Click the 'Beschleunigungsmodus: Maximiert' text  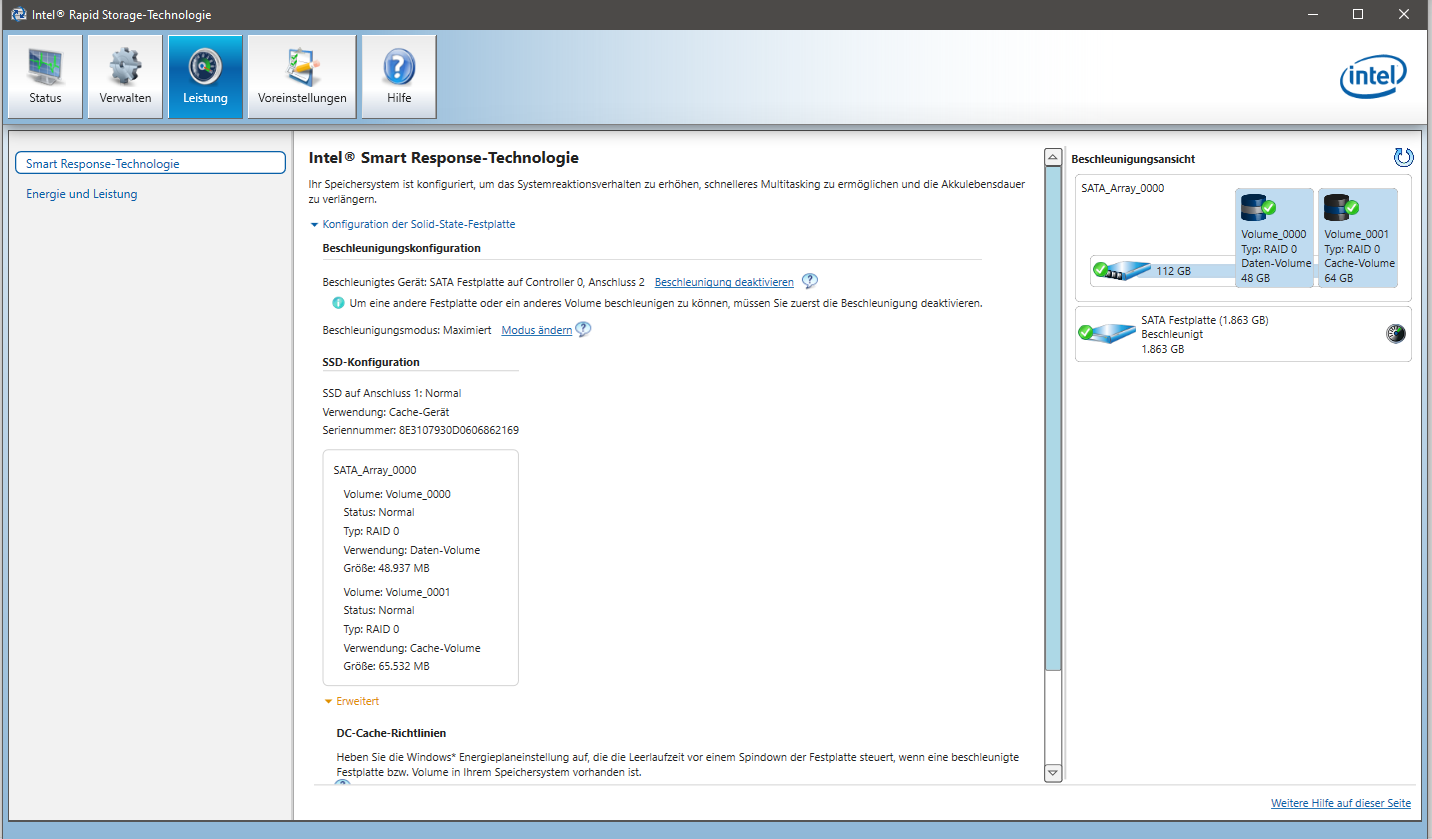click(x=407, y=330)
